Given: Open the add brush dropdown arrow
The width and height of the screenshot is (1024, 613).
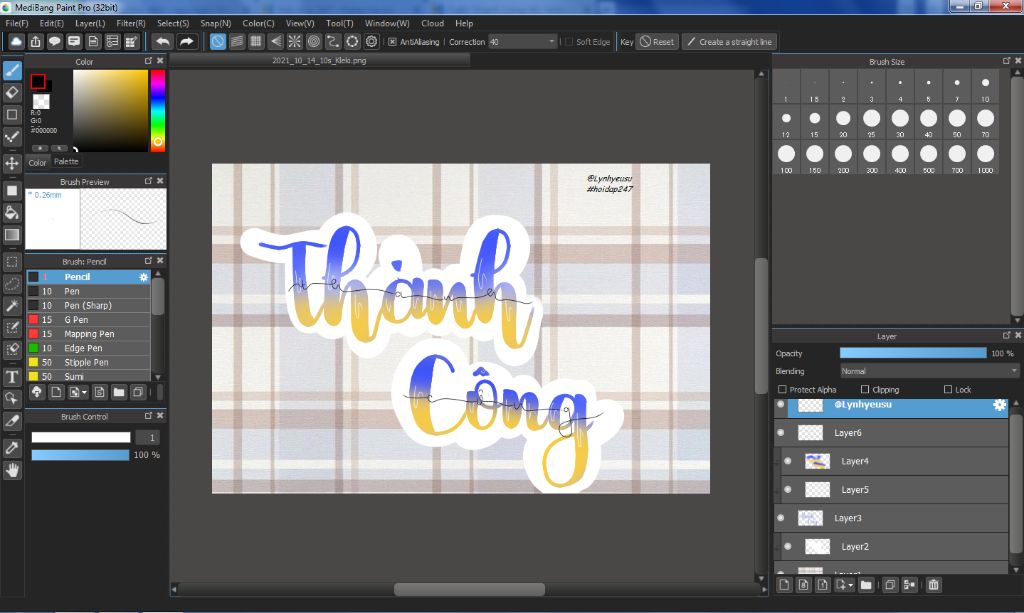Looking at the screenshot, I should click(x=85, y=392).
